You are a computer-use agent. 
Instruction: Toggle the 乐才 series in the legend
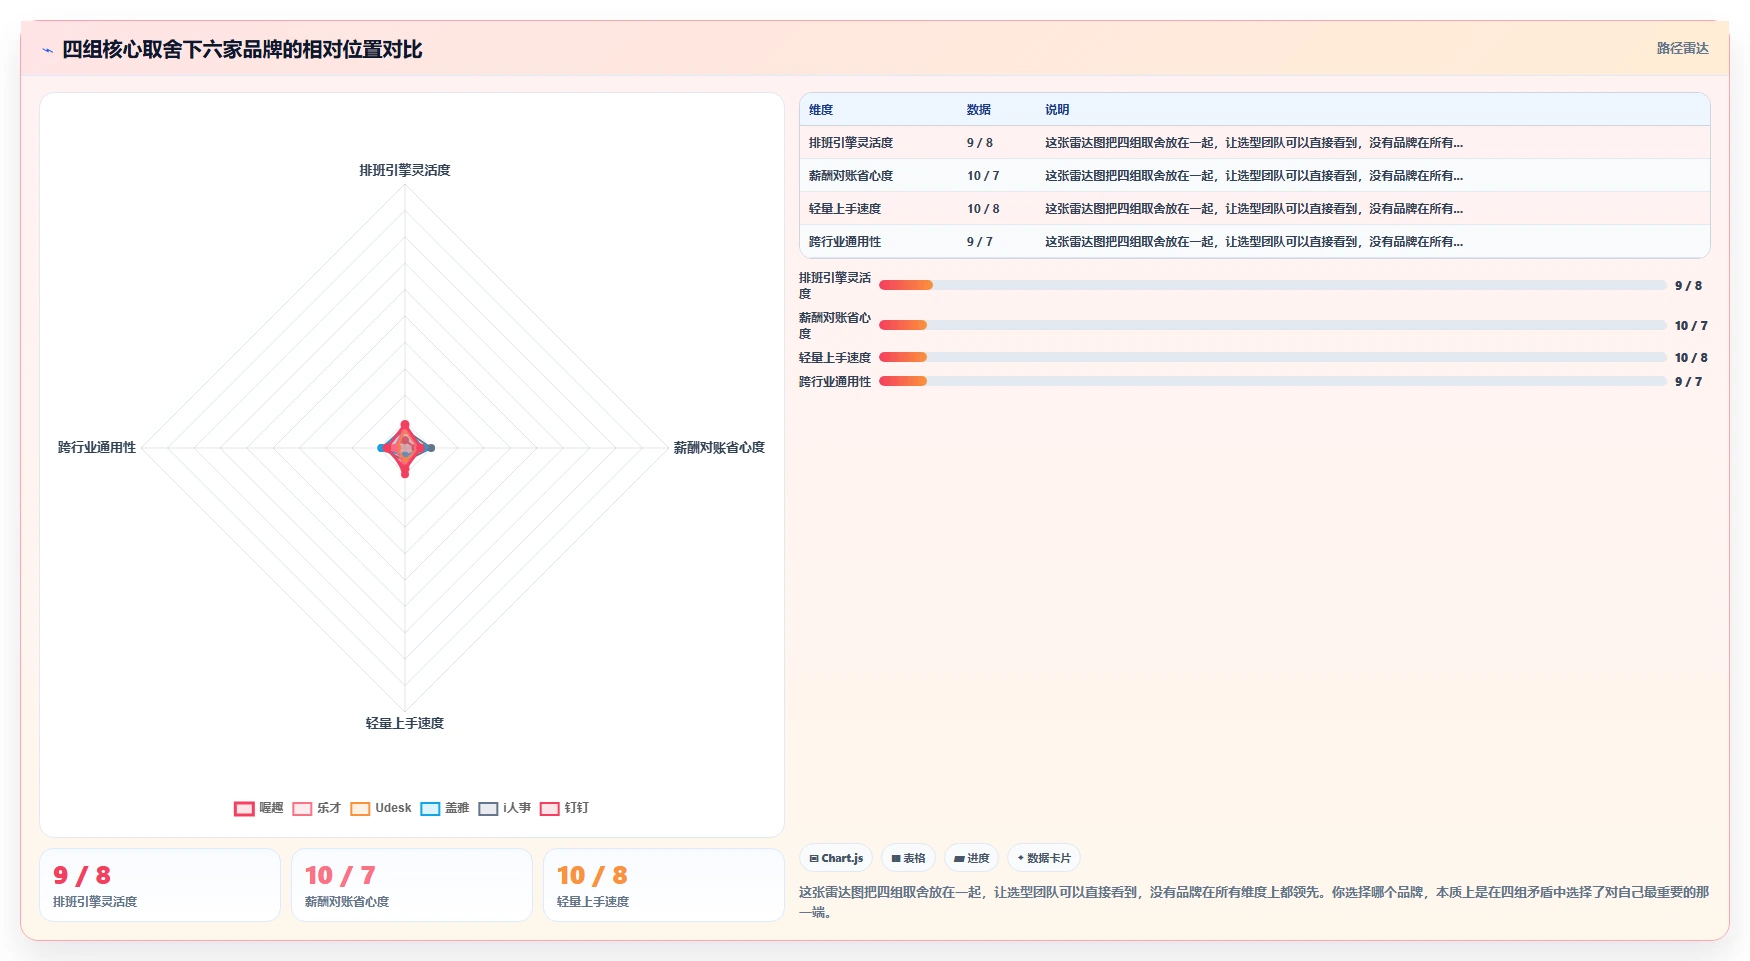316,808
